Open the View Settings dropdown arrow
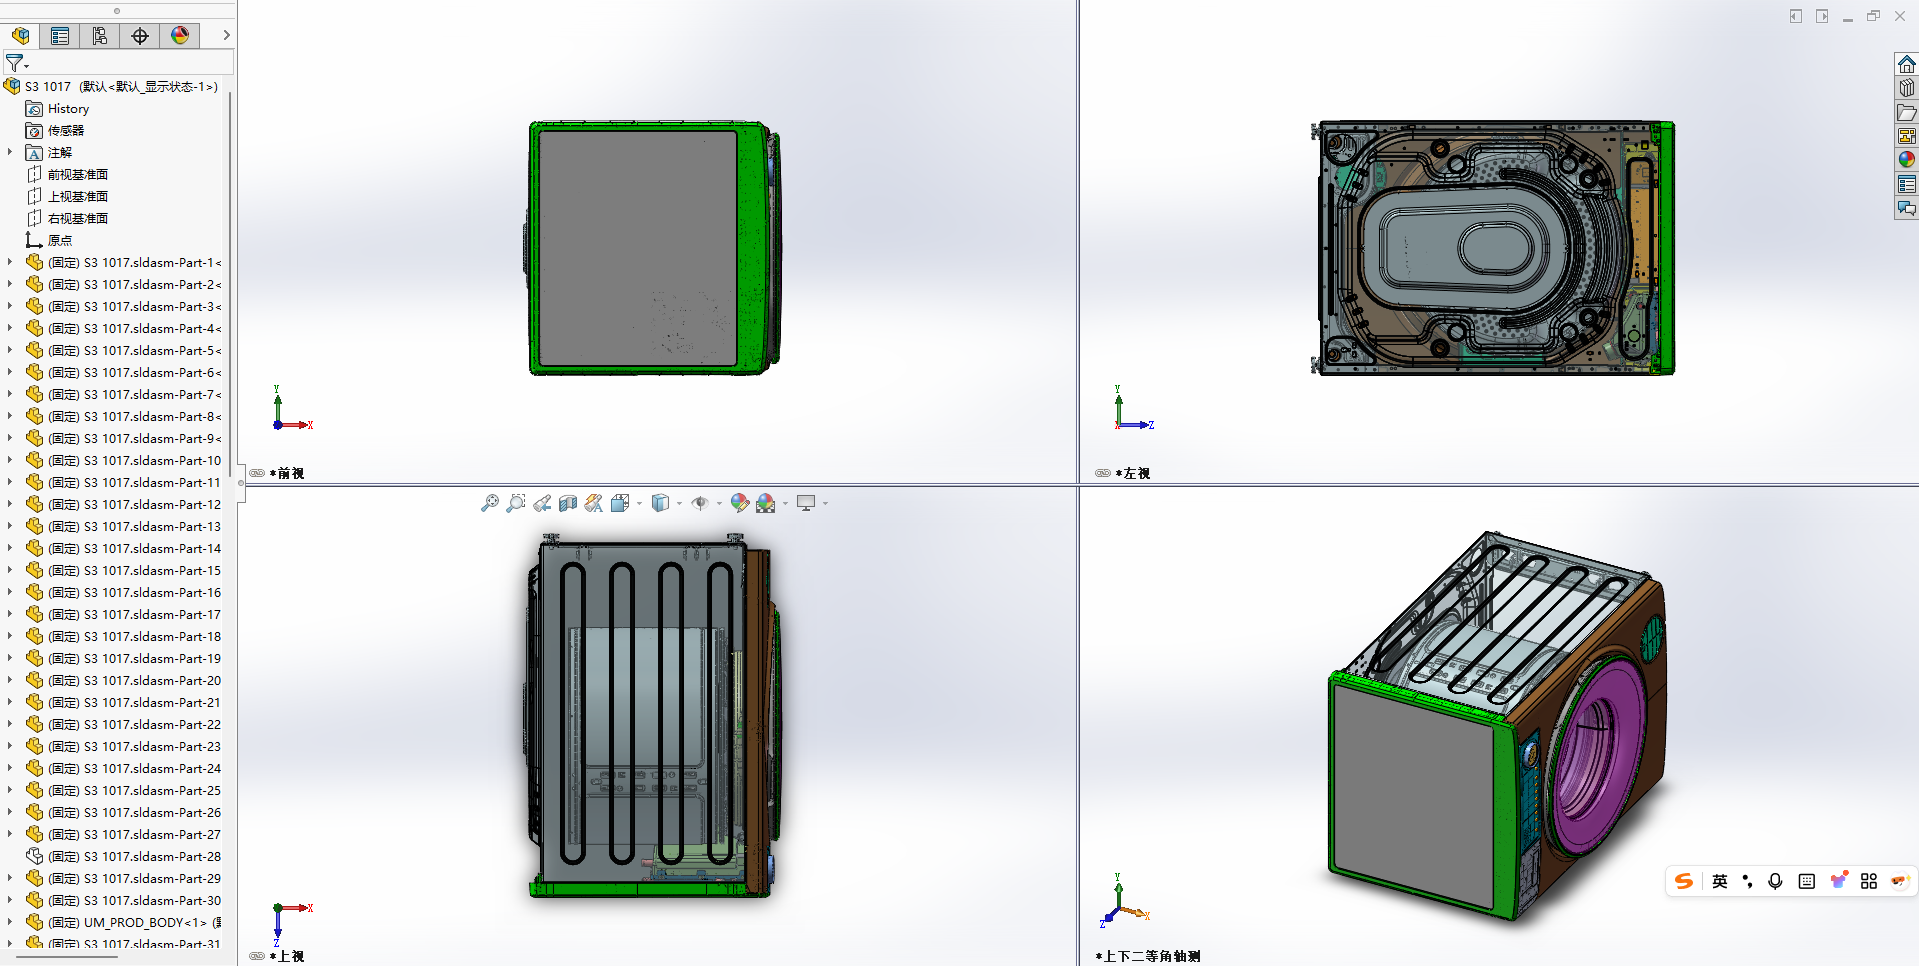Image resolution: width=1919 pixels, height=966 pixels. [825, 504]
